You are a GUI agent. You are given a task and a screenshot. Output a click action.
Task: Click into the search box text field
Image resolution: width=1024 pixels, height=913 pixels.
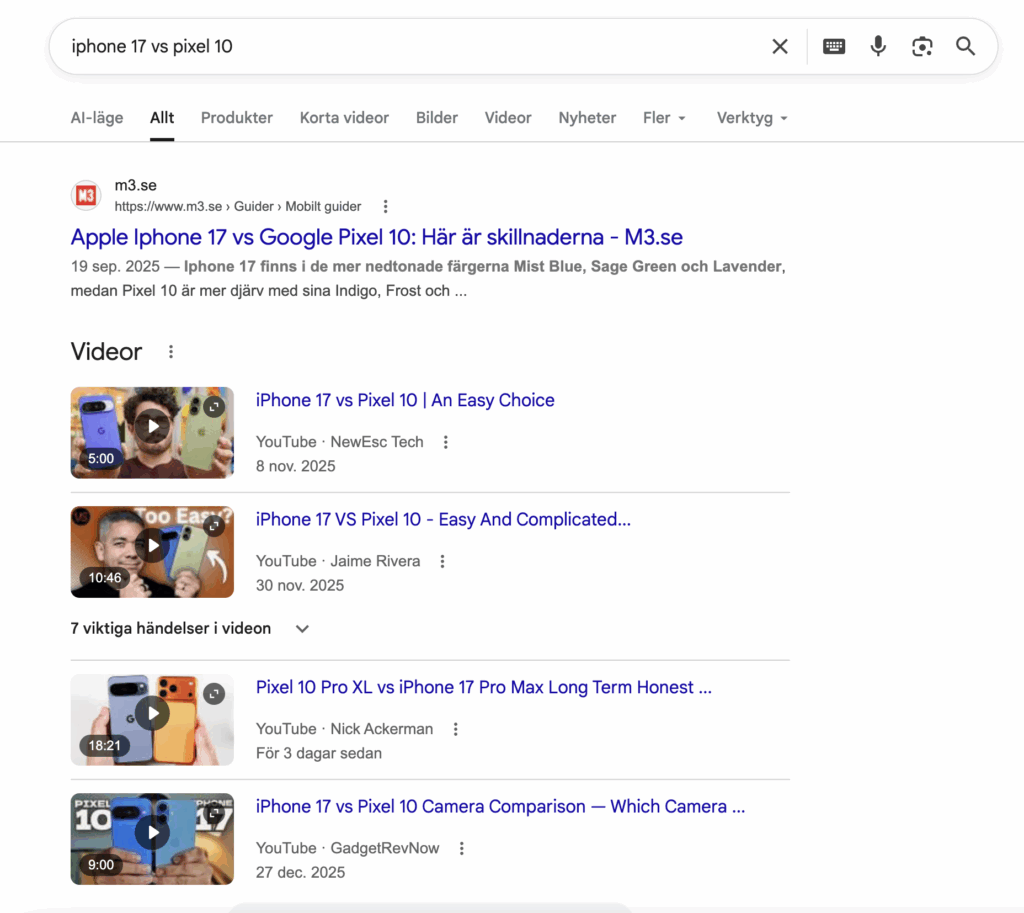pos(411,46)
